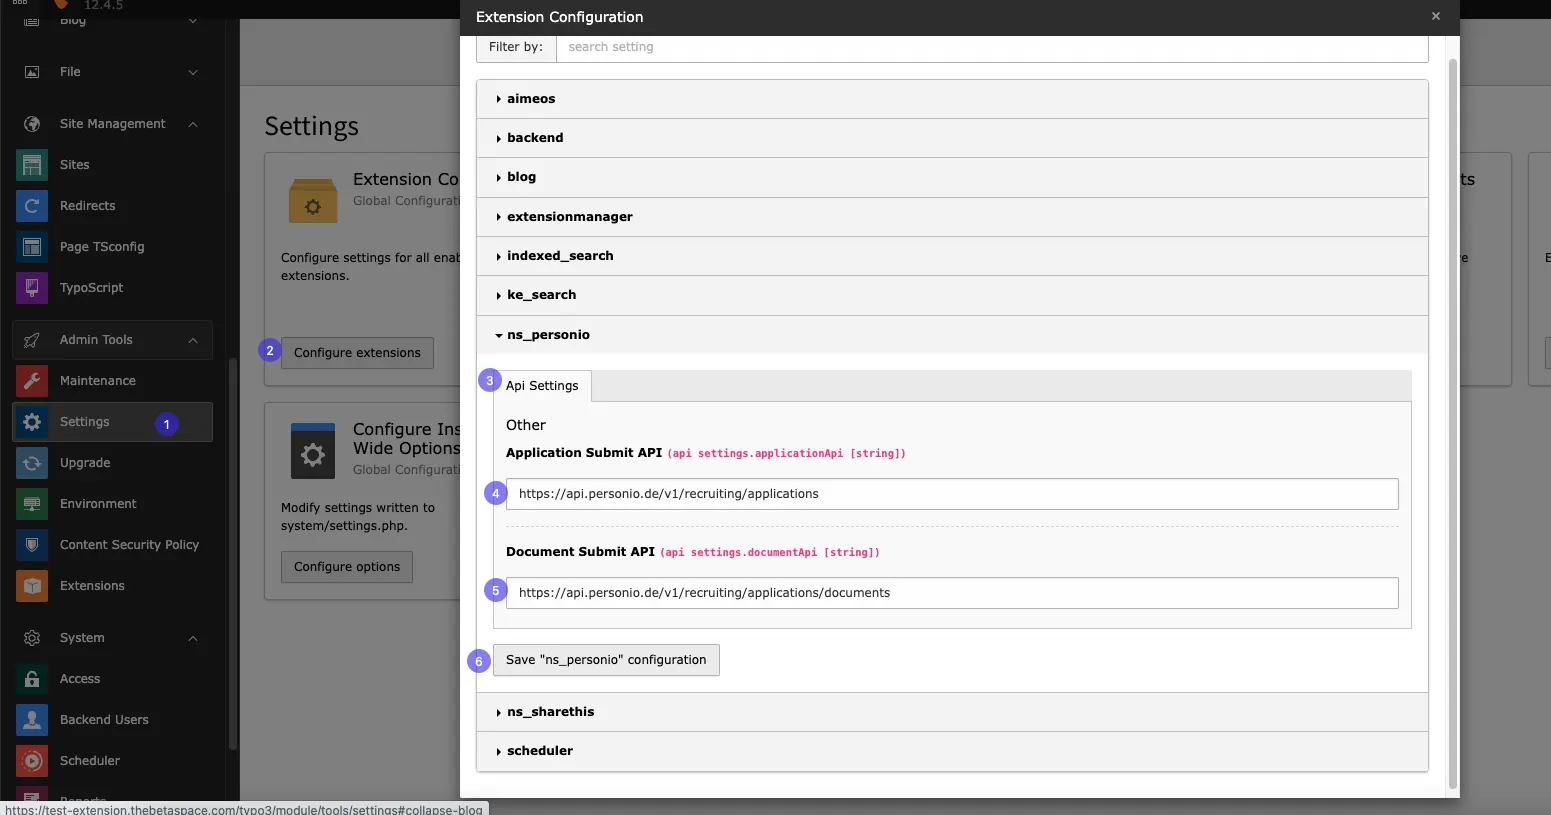Collapse the Site Management group chevron

click(193, 124)
